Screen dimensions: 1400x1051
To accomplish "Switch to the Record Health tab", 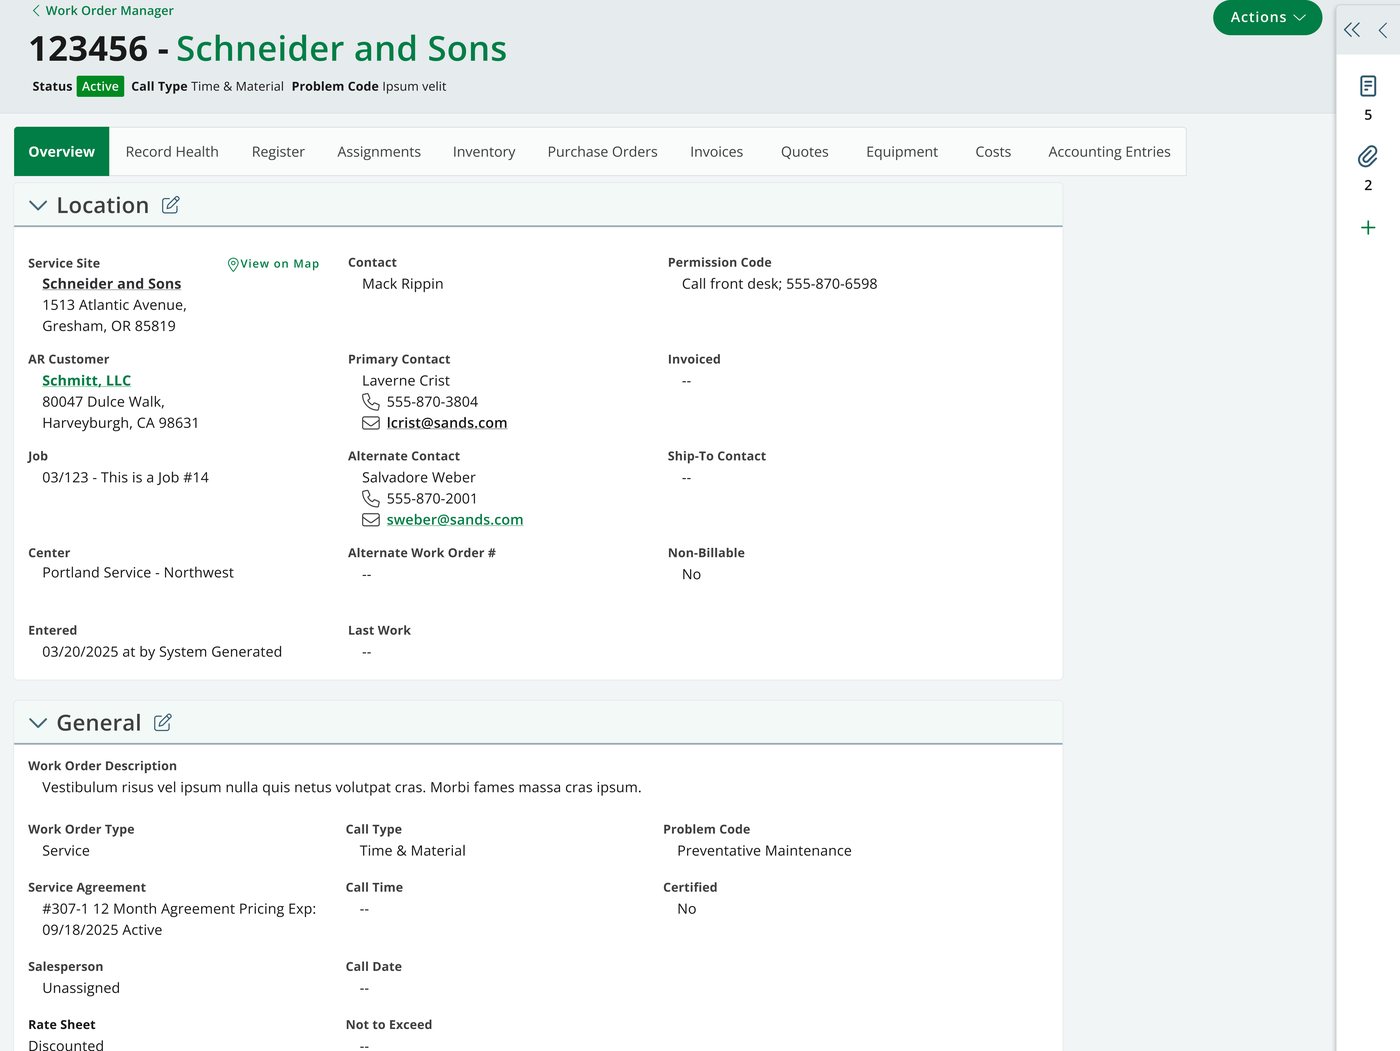I will (172, 152).
